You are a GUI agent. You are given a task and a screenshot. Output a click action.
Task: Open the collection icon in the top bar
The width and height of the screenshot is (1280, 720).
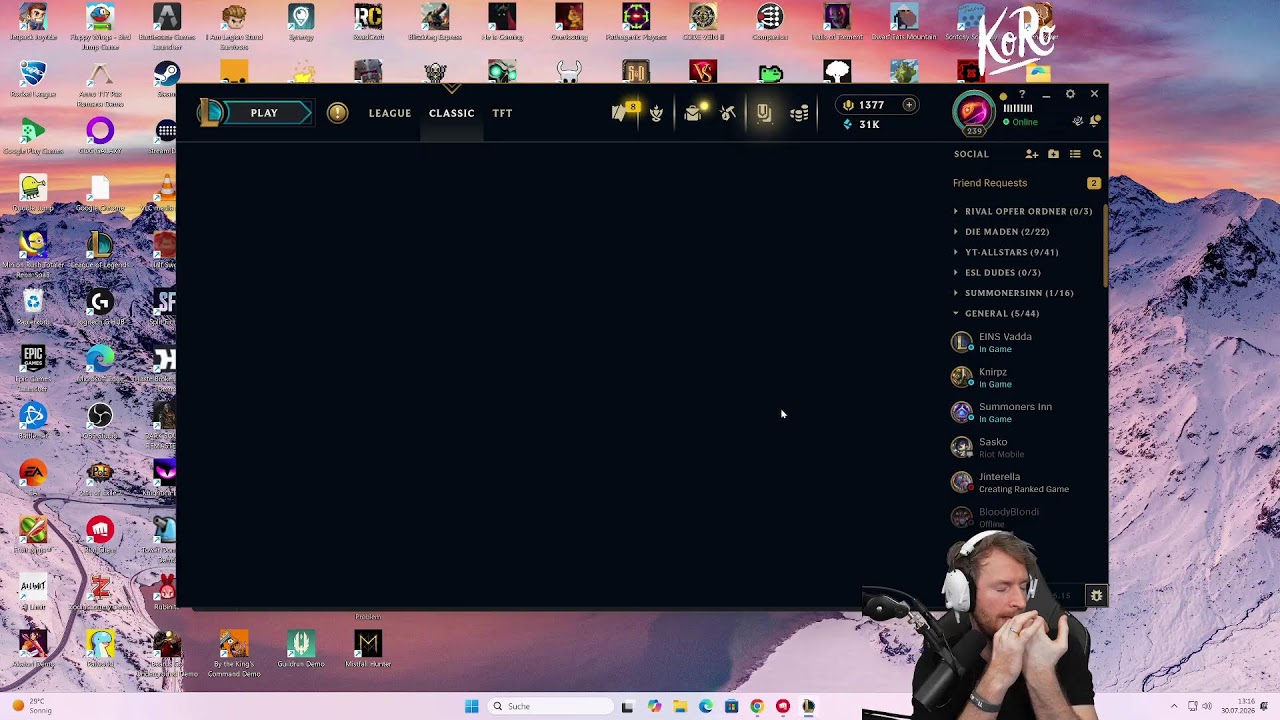click(764, 114)
